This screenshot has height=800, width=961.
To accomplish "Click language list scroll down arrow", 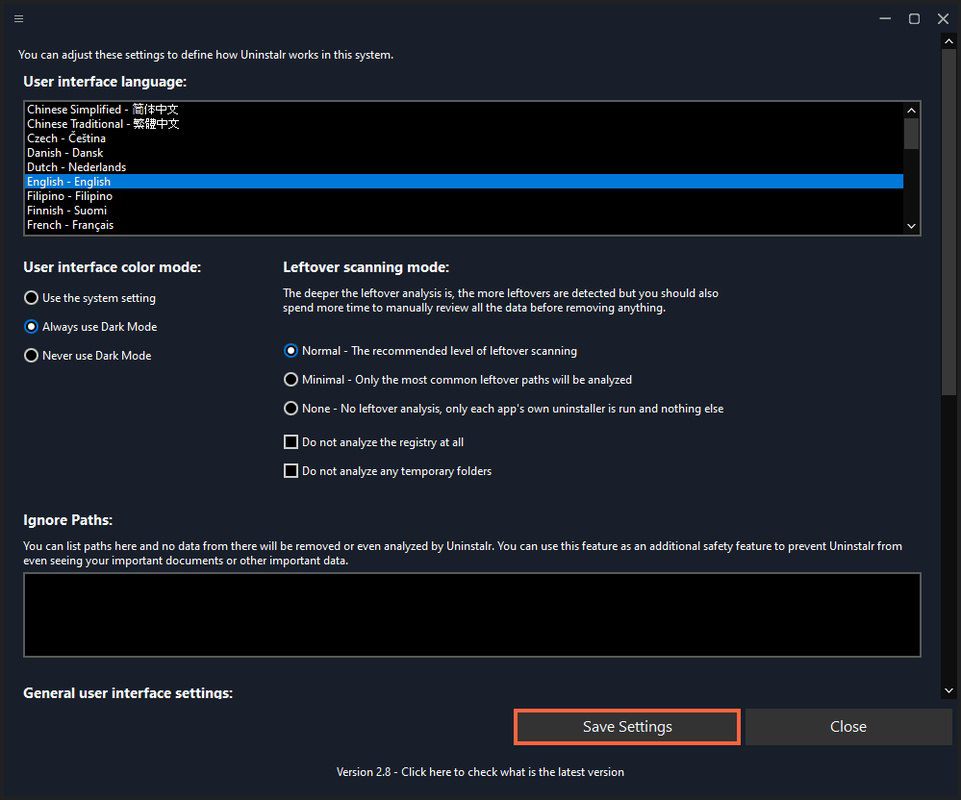I will [x=911, y=226].
